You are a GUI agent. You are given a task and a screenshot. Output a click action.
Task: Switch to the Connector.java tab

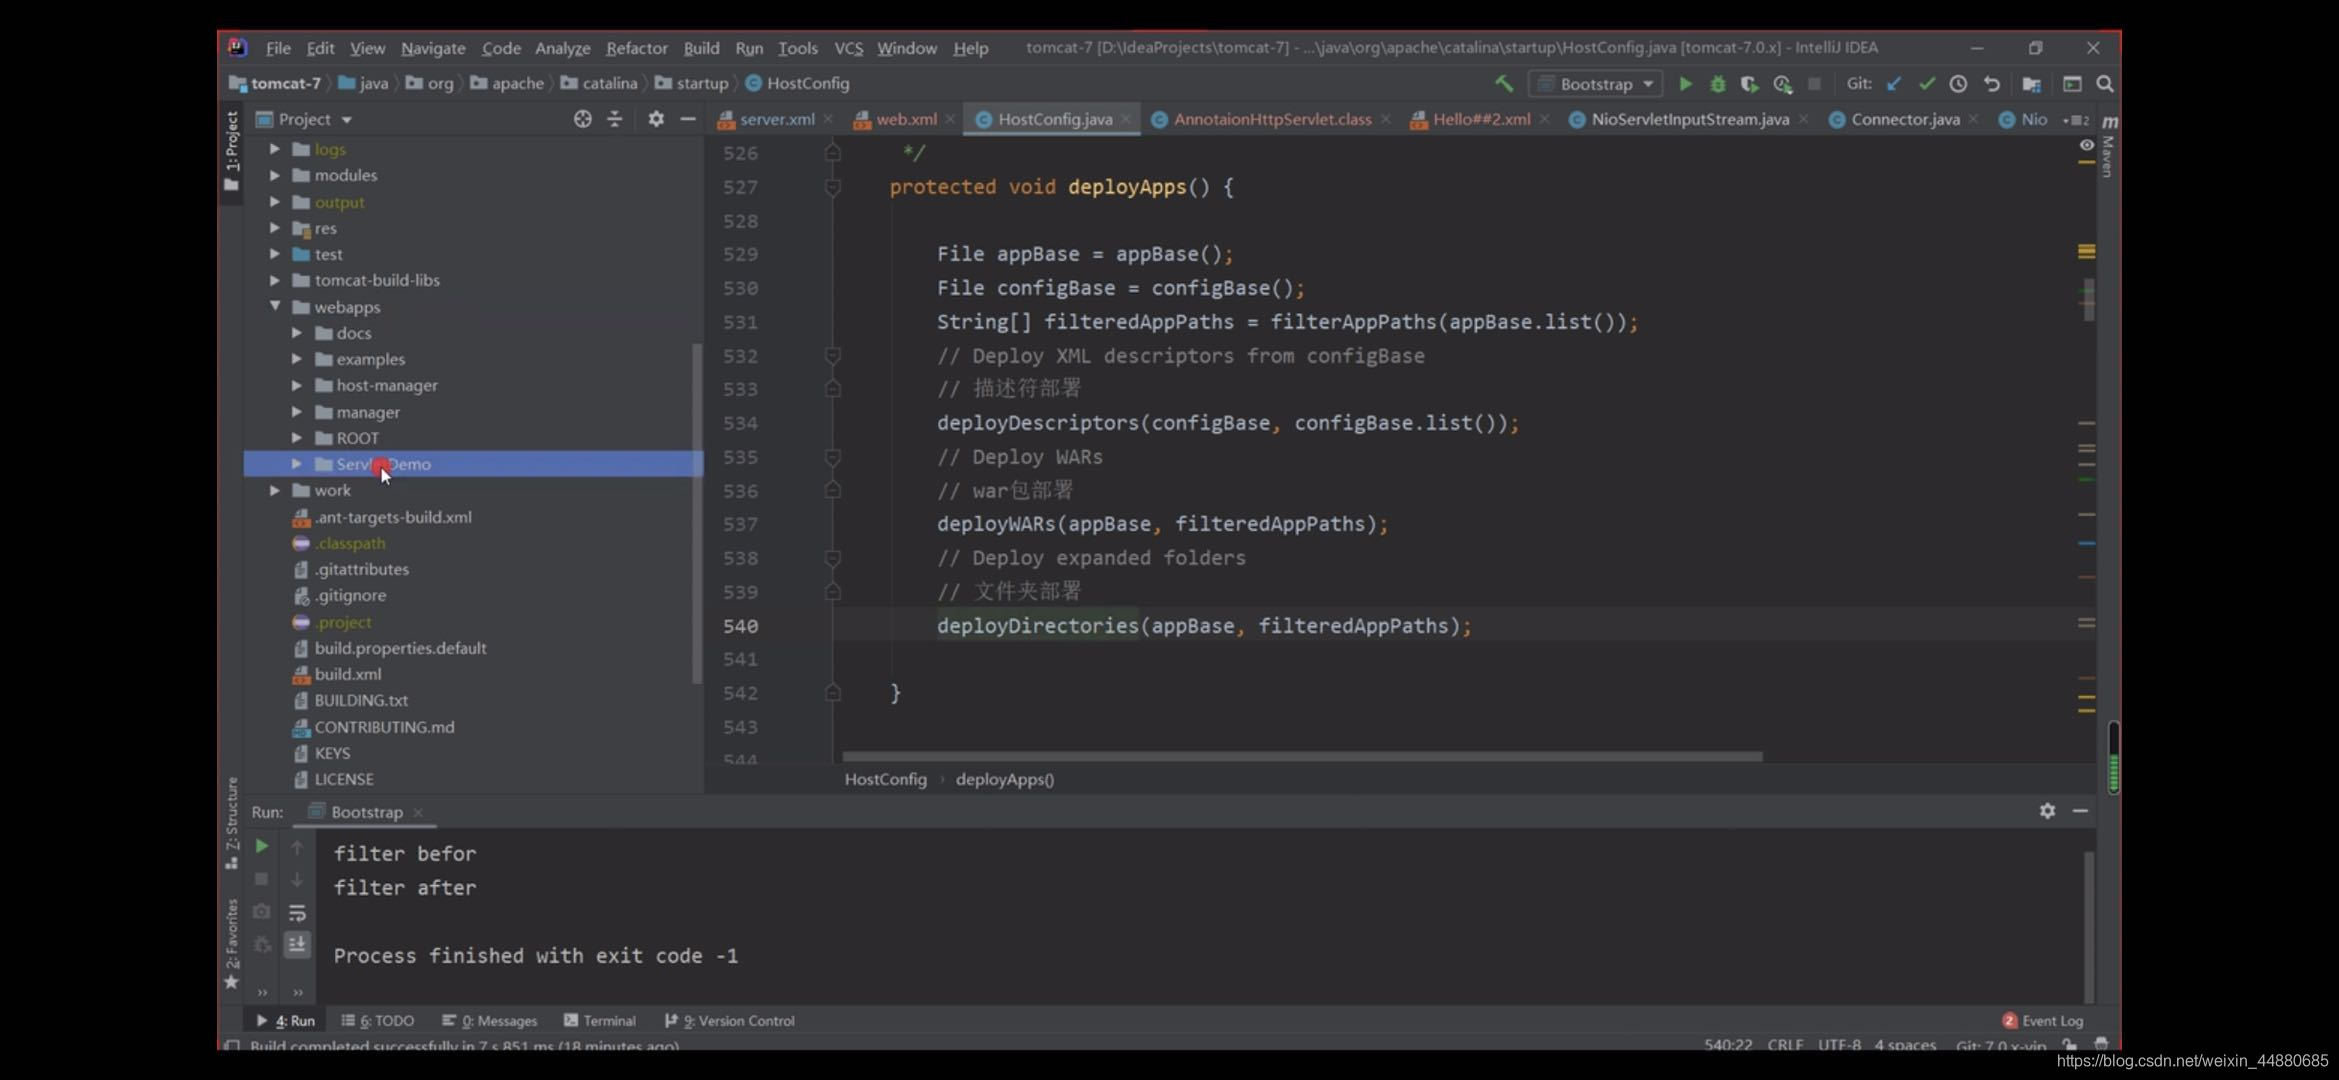click(x=1905, y=119)
